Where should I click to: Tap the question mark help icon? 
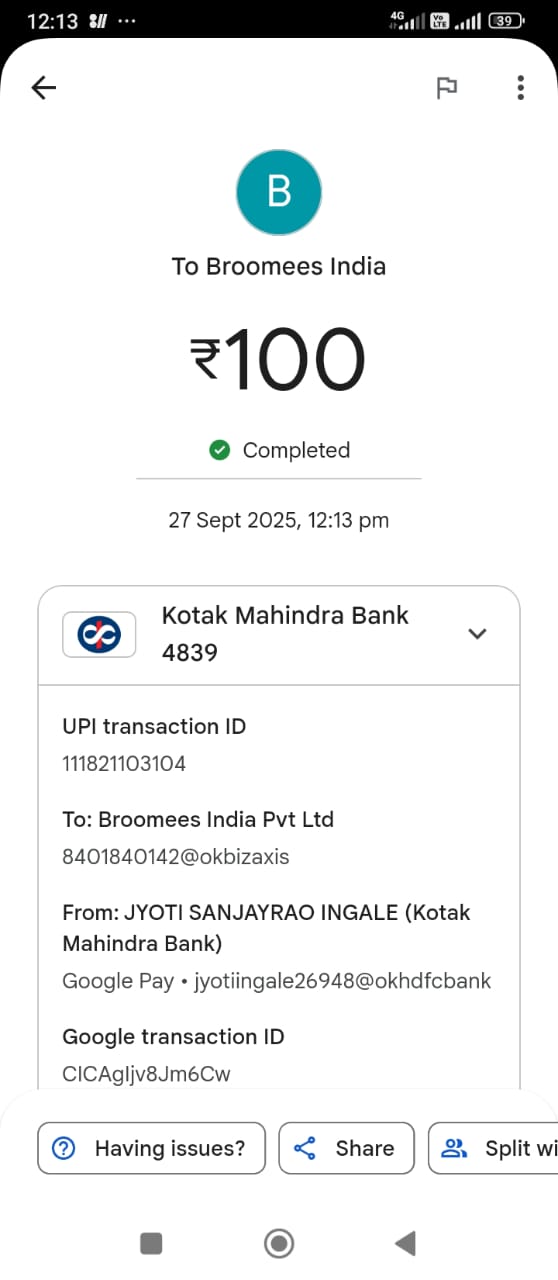(x=64, y=1148)
